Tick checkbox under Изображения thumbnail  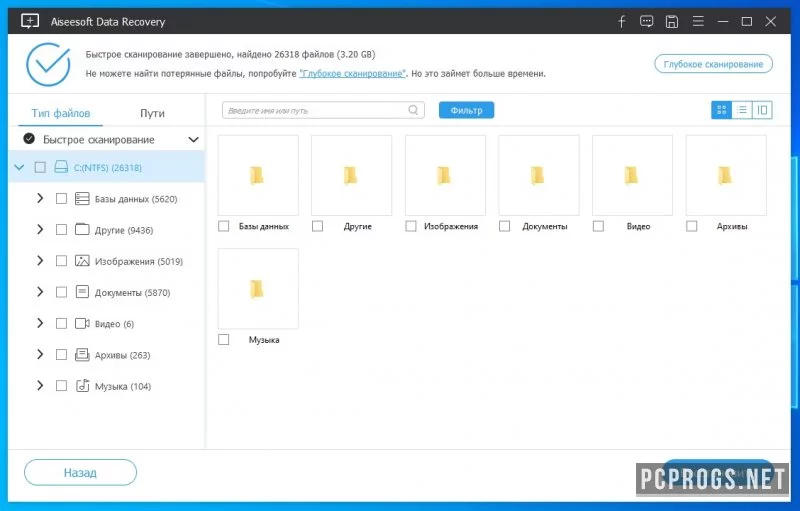point(411,226)
